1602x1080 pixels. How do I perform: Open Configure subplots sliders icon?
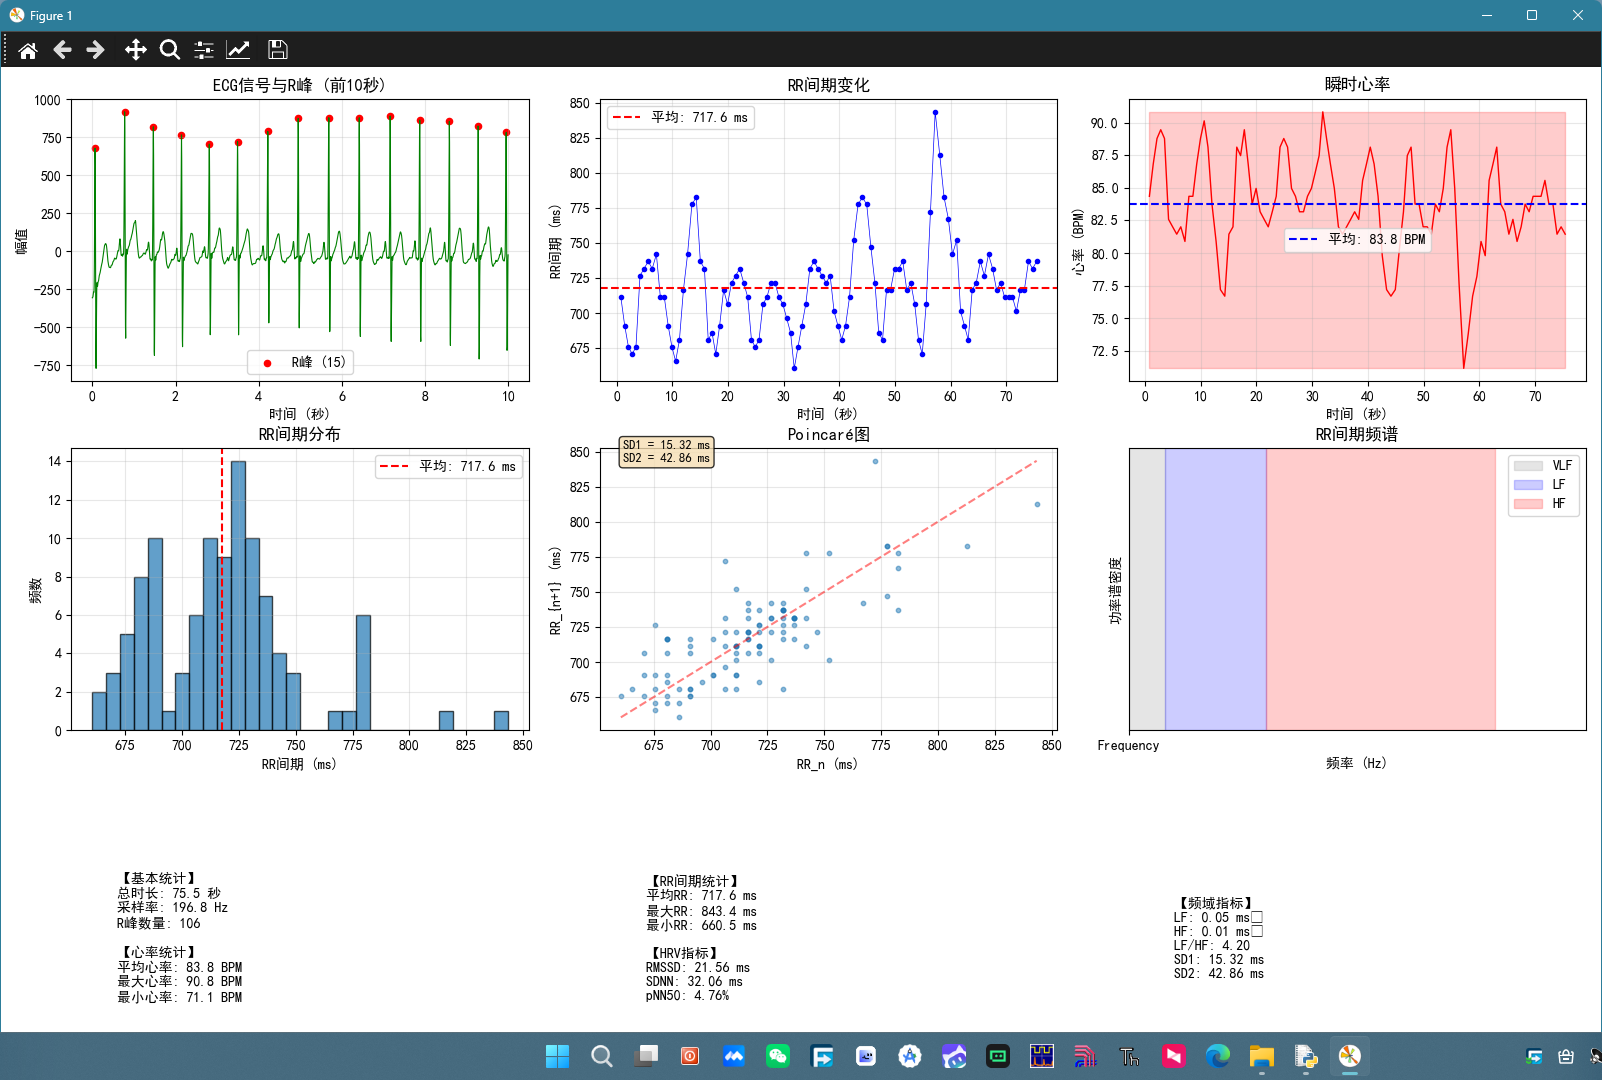tap(204, 50)
